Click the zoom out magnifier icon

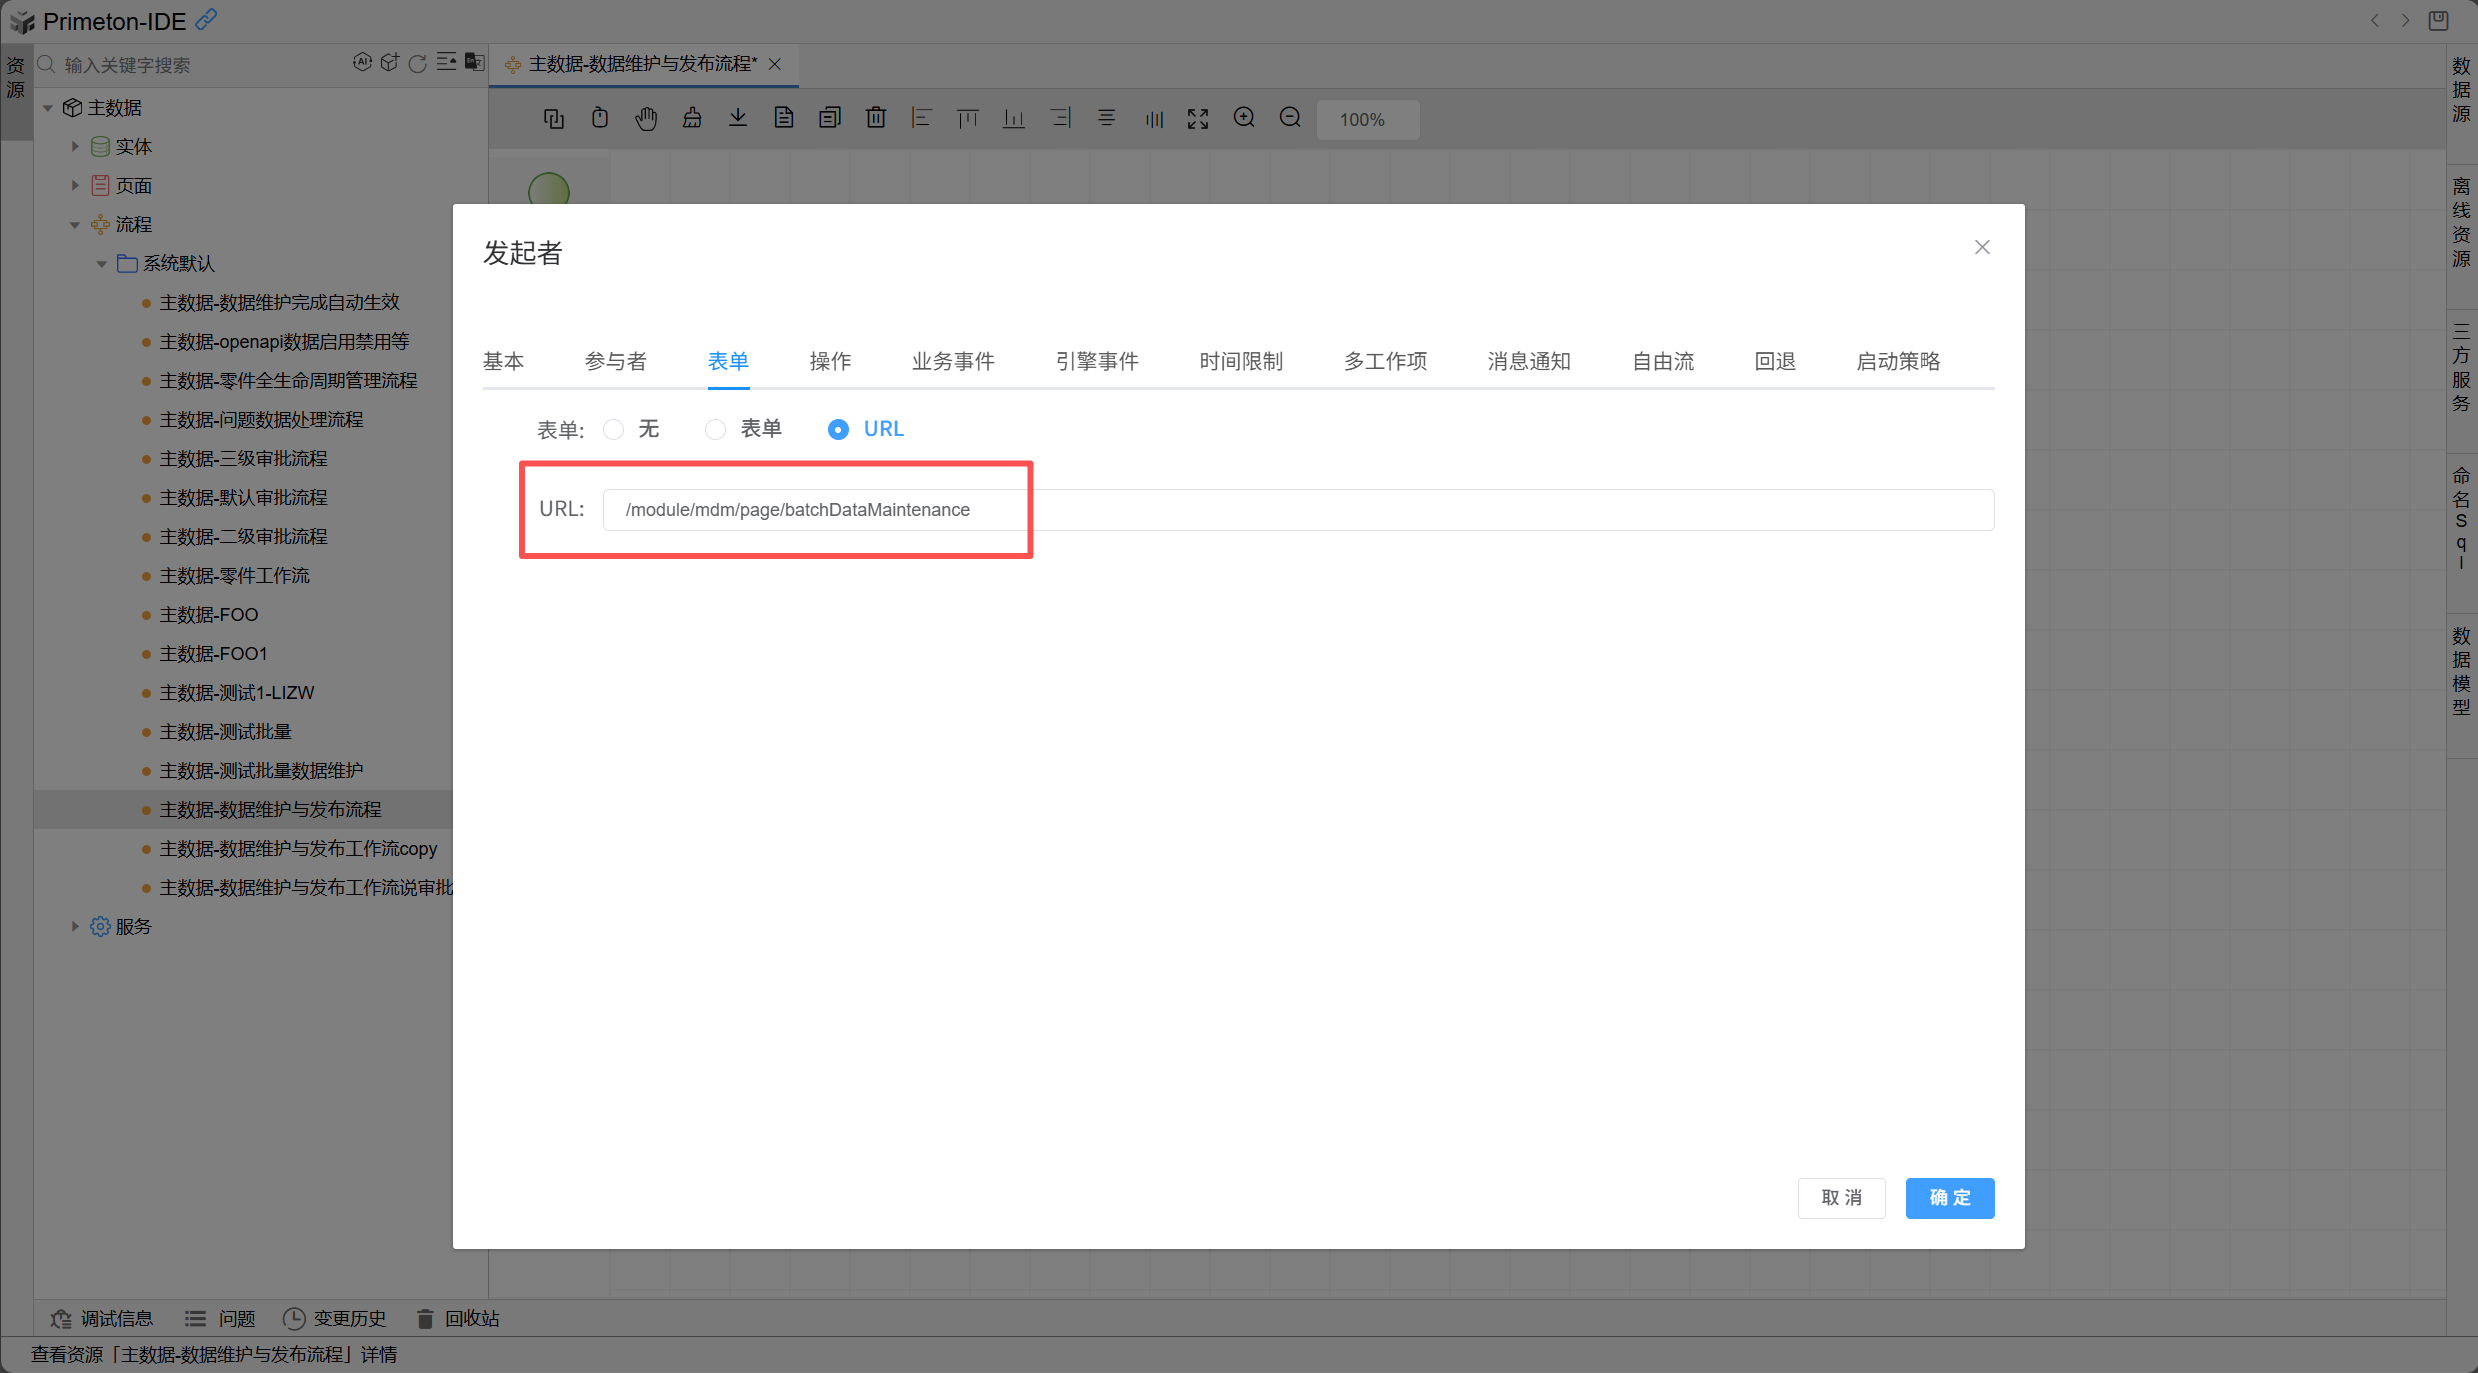[1290, 118]
